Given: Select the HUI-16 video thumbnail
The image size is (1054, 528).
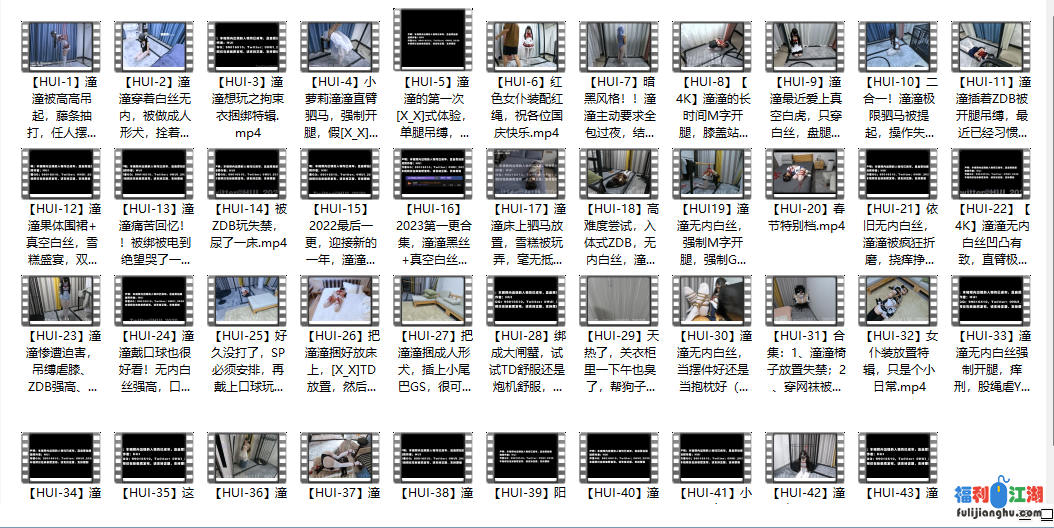Looking at the screenshot, I should coord(436,173).
